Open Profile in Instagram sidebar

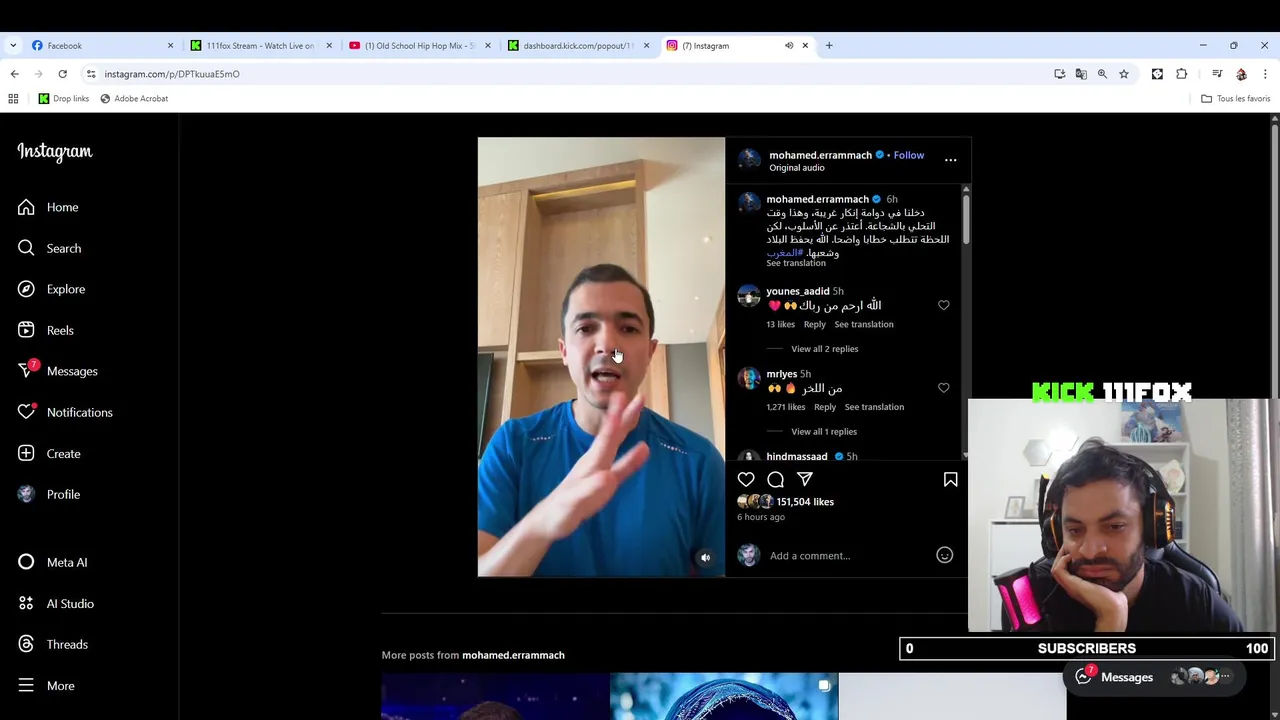point(49,494)
